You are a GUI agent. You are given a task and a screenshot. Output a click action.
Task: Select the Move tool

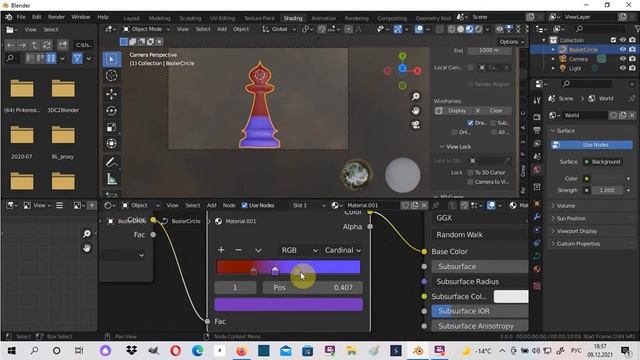111,94
